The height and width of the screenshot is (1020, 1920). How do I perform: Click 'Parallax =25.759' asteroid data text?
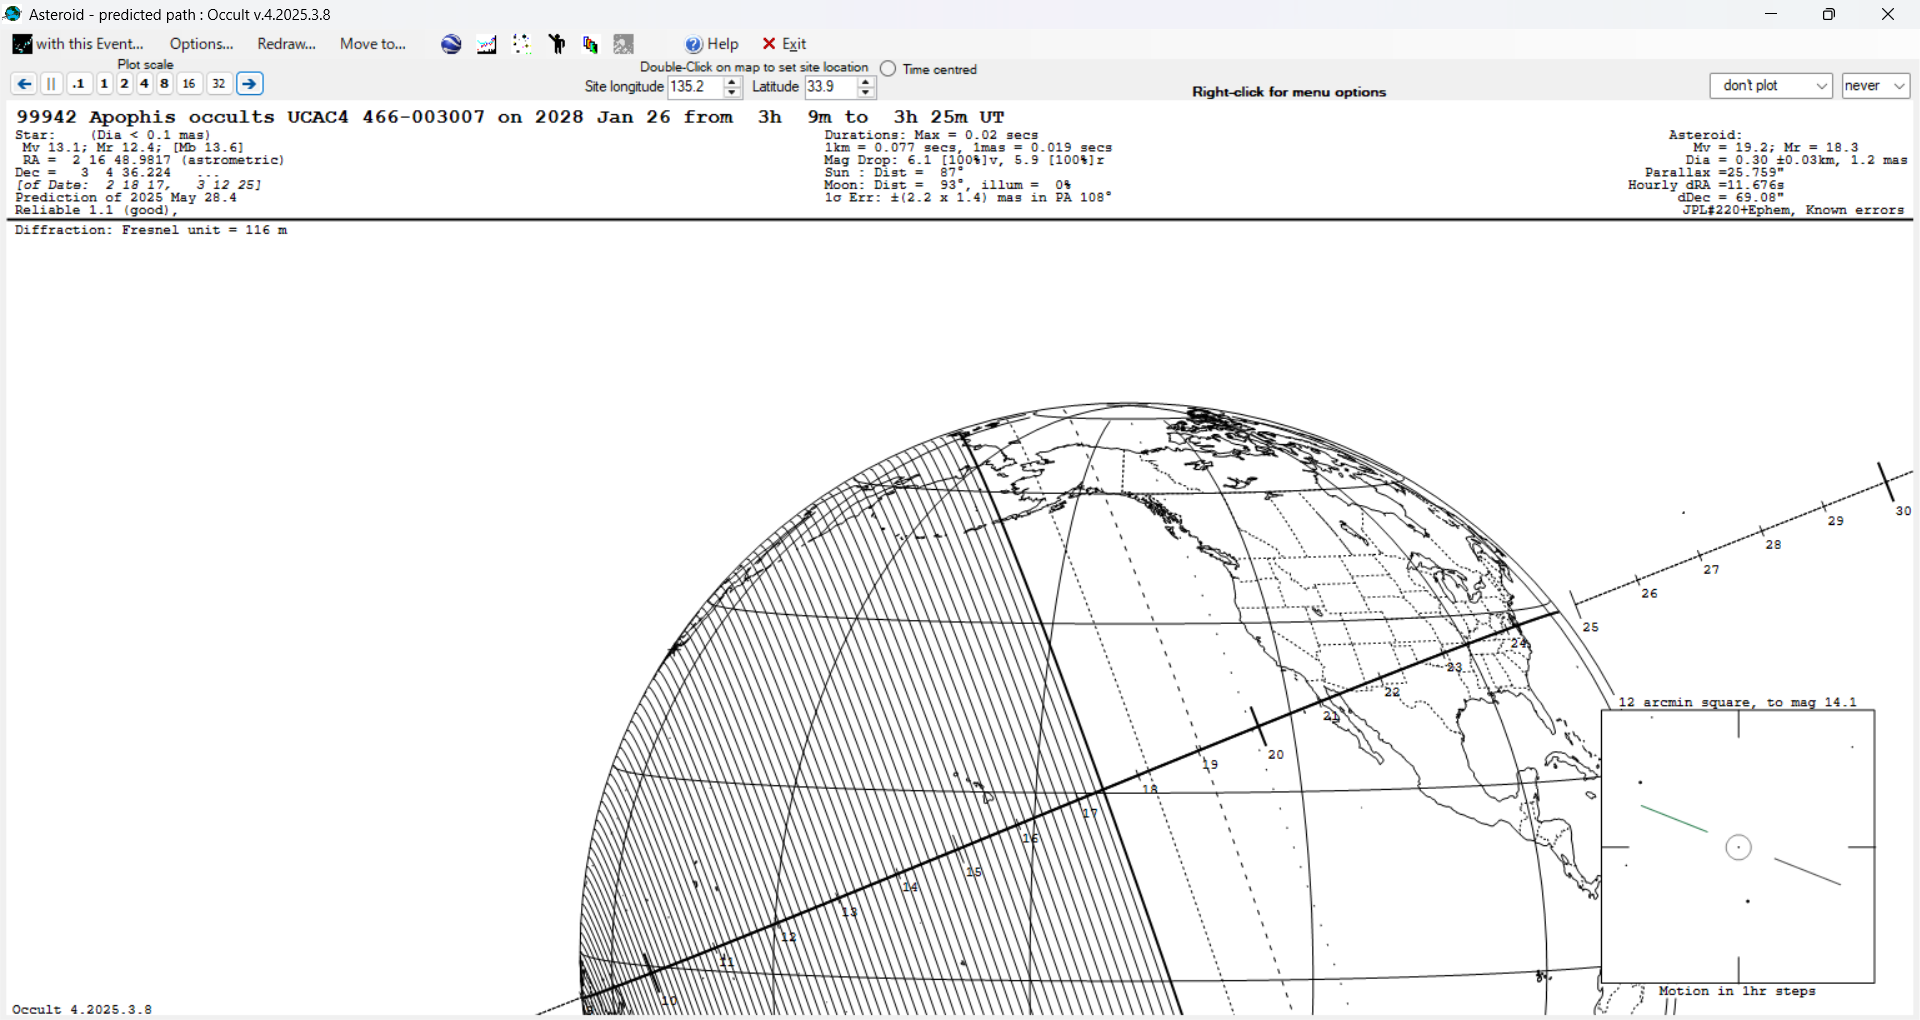point(1715,173)
